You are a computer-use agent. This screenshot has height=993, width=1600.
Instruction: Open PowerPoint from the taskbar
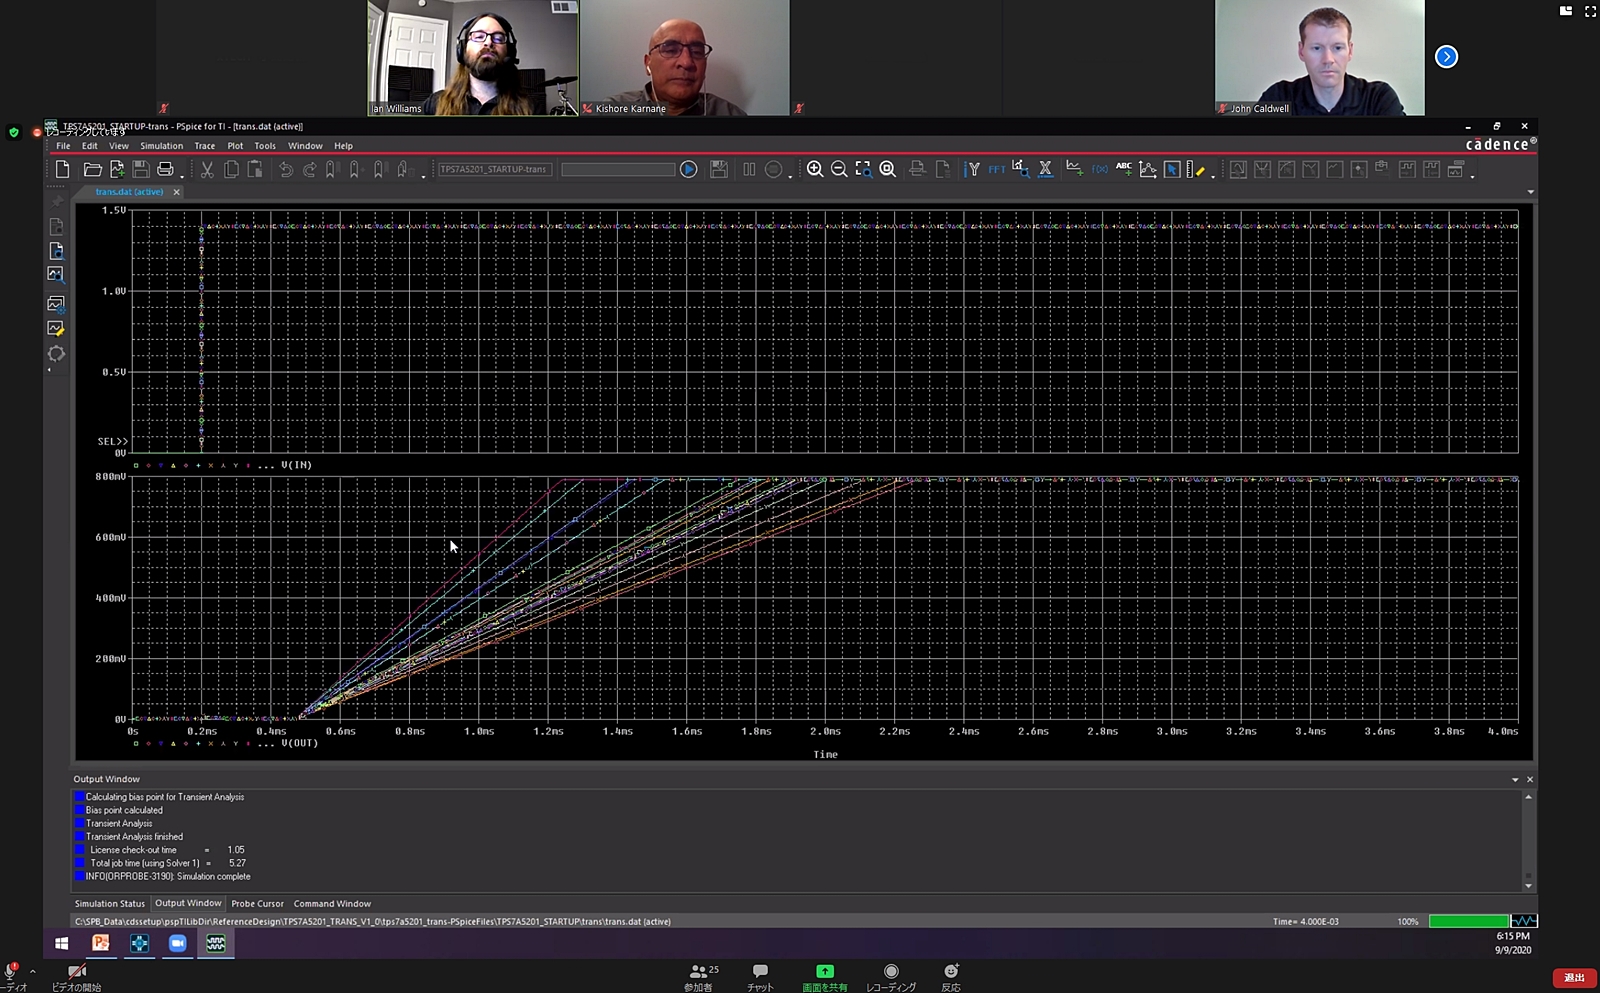pyautogui.click(x=101, y=943)
